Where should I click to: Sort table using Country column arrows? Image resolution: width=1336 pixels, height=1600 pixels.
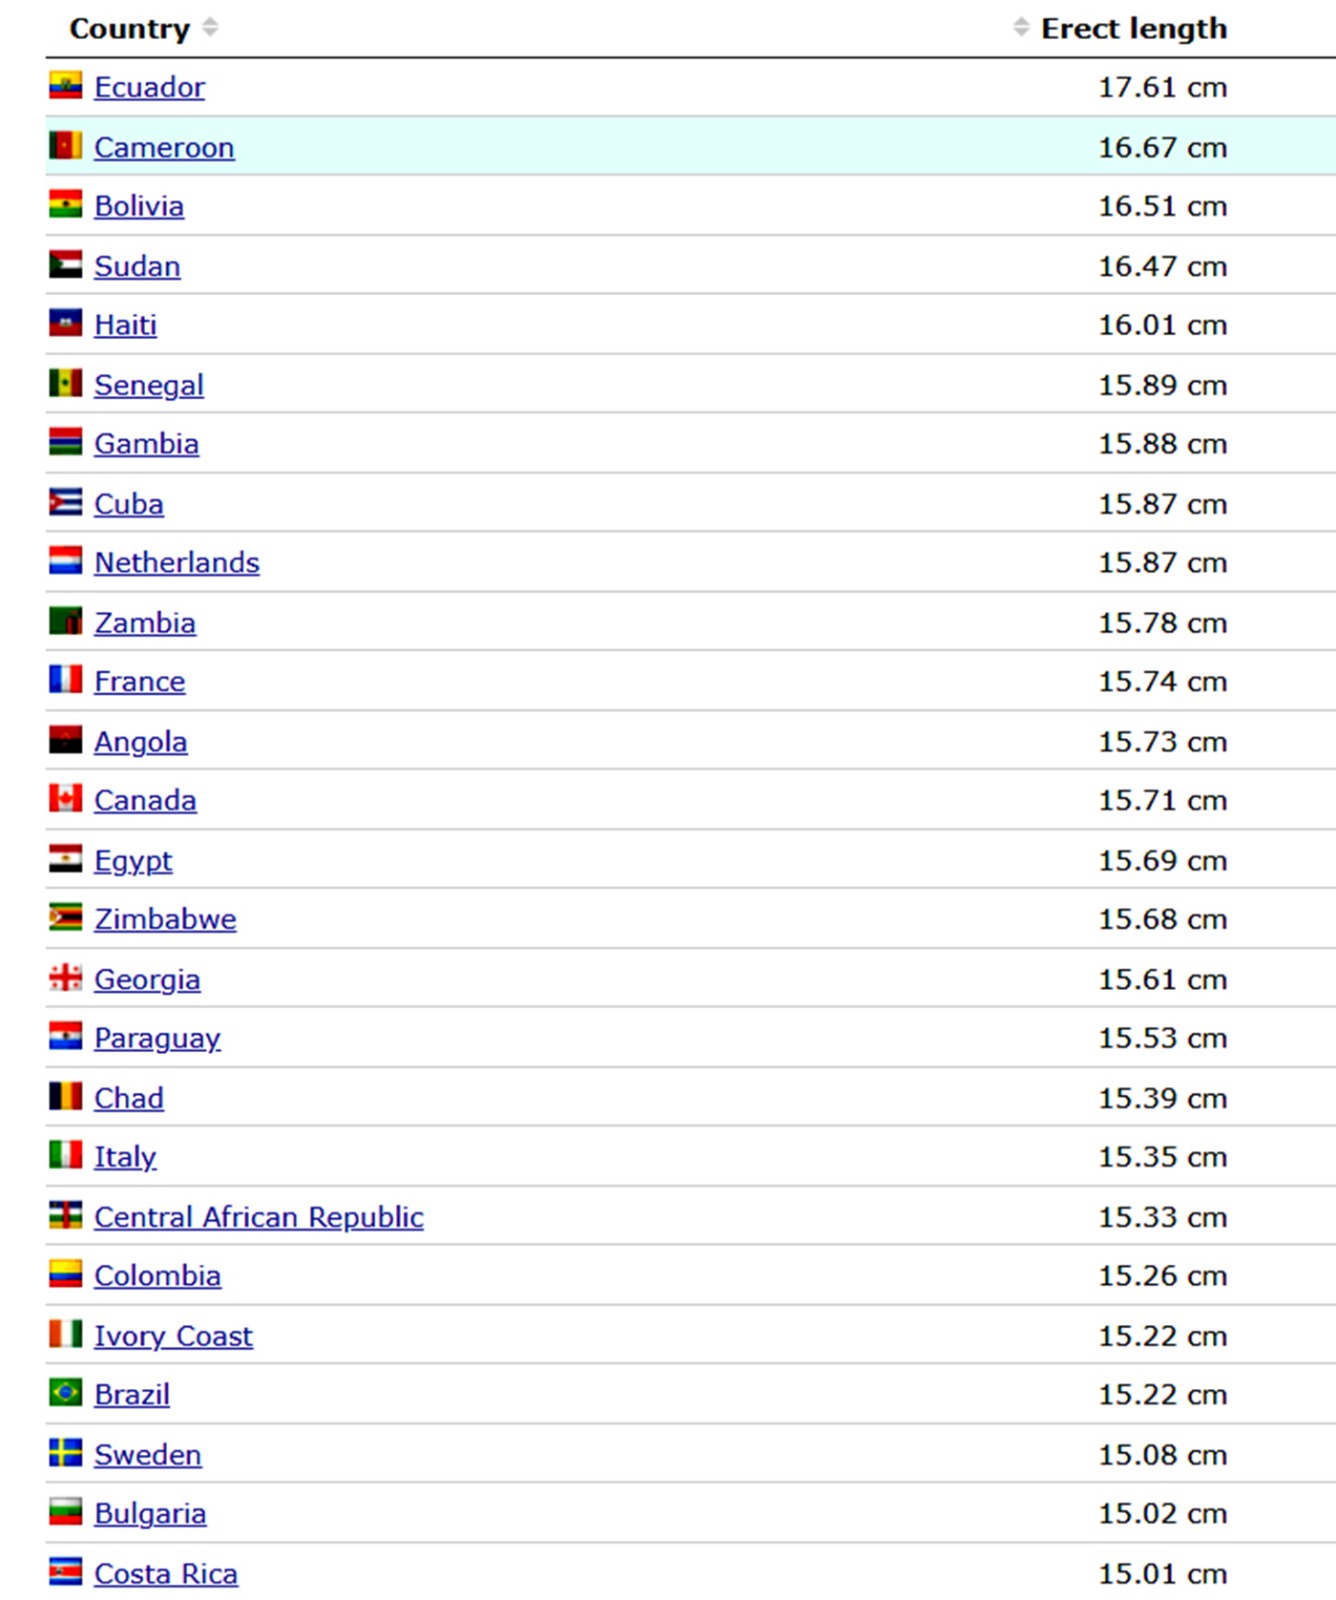210,28
